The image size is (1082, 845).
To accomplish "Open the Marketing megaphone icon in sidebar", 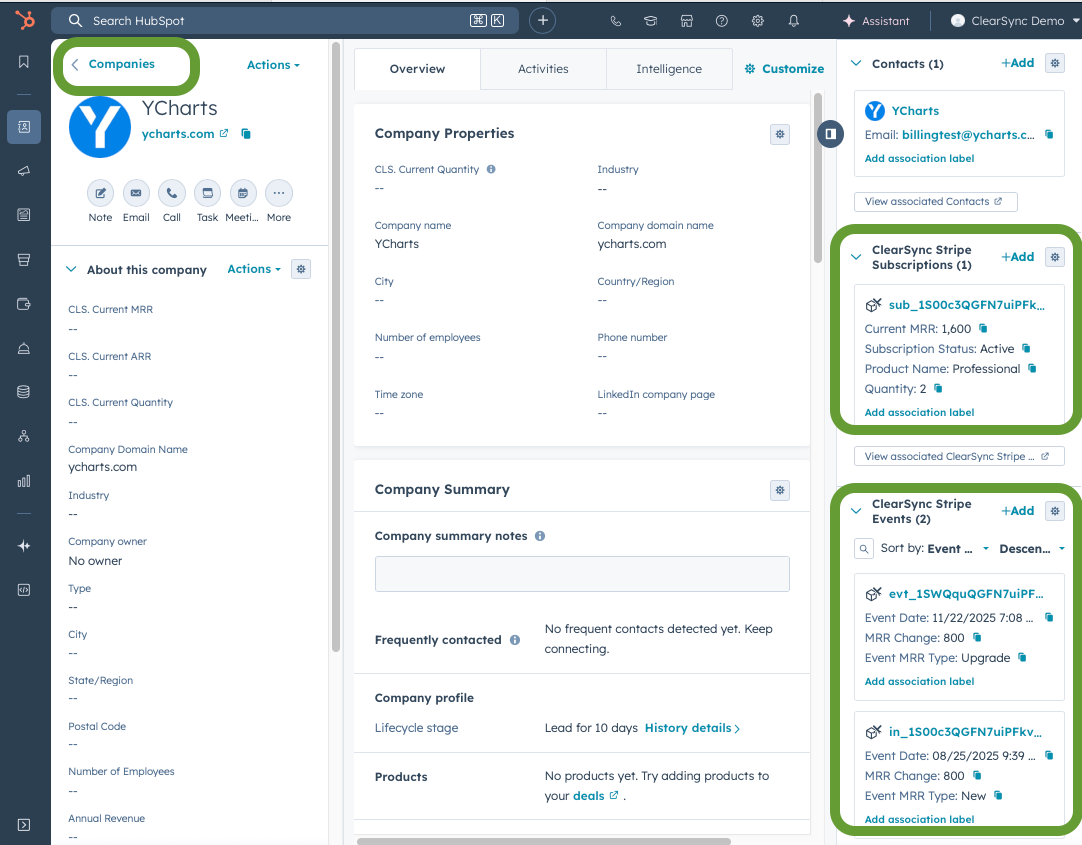I will tap(23, 171).
